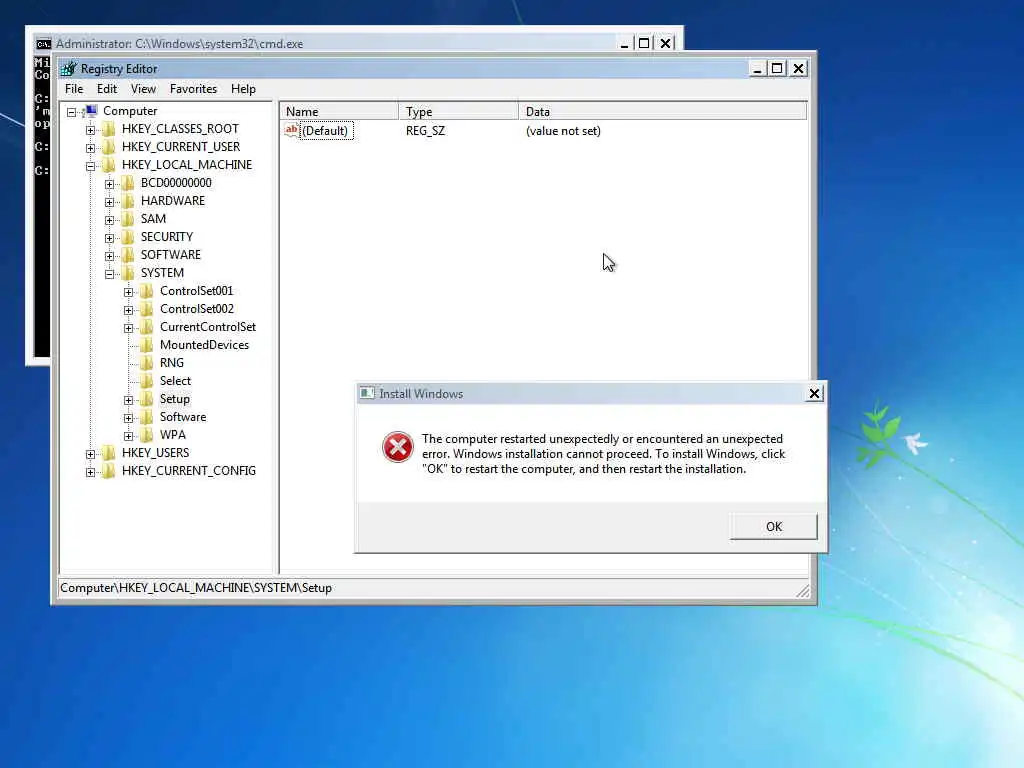The width and height of the screenshot is (1024, 768).
Task: Expand the HKEY_CURRENT_CONFIG node
Action: coord(90,472)
